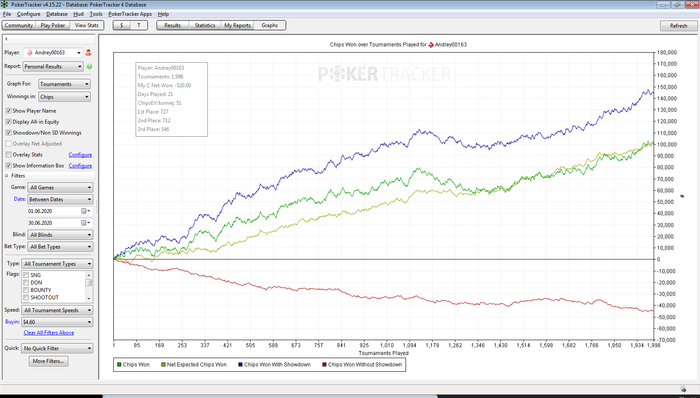The width and height of the screenshot is (700, 398).
Task: Click the green Chips Won legend swatch
Action: pos(119,365)
